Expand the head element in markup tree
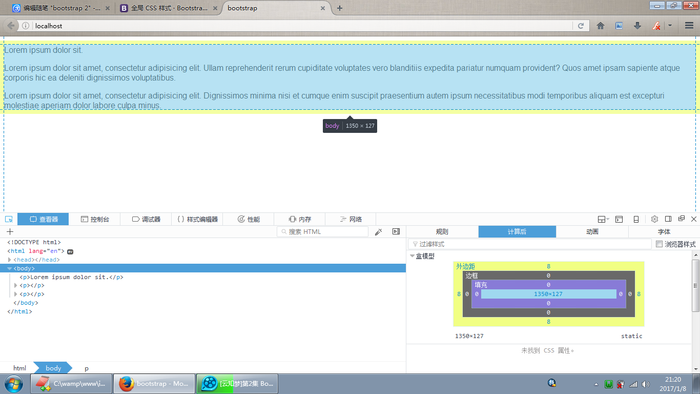700x394 pixels. 9,260
